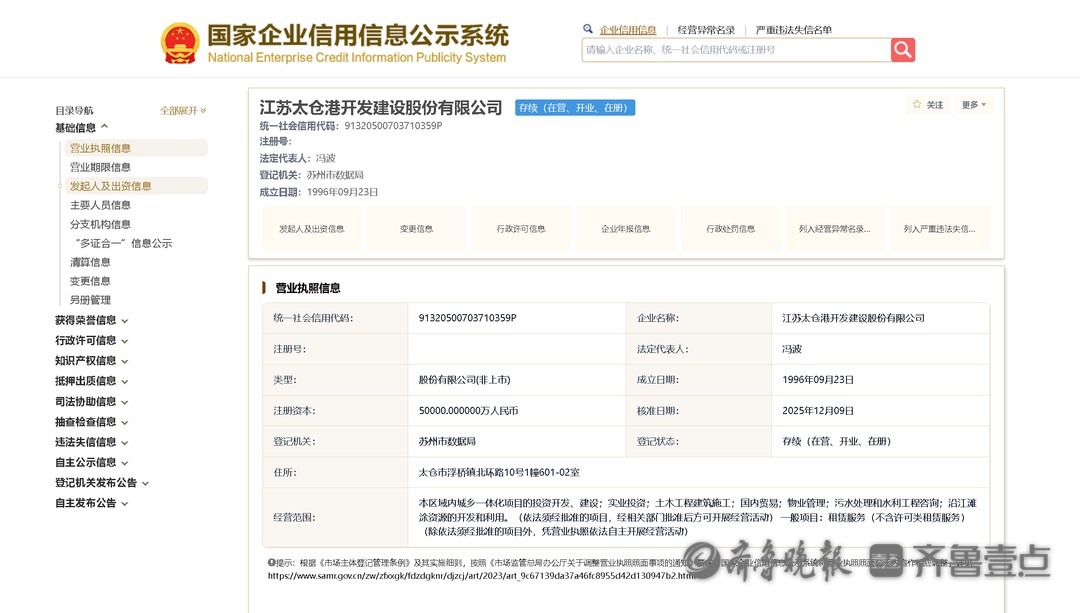
Task: Select the 企业信用信息 search tab
Action: (x=627, y=30)
